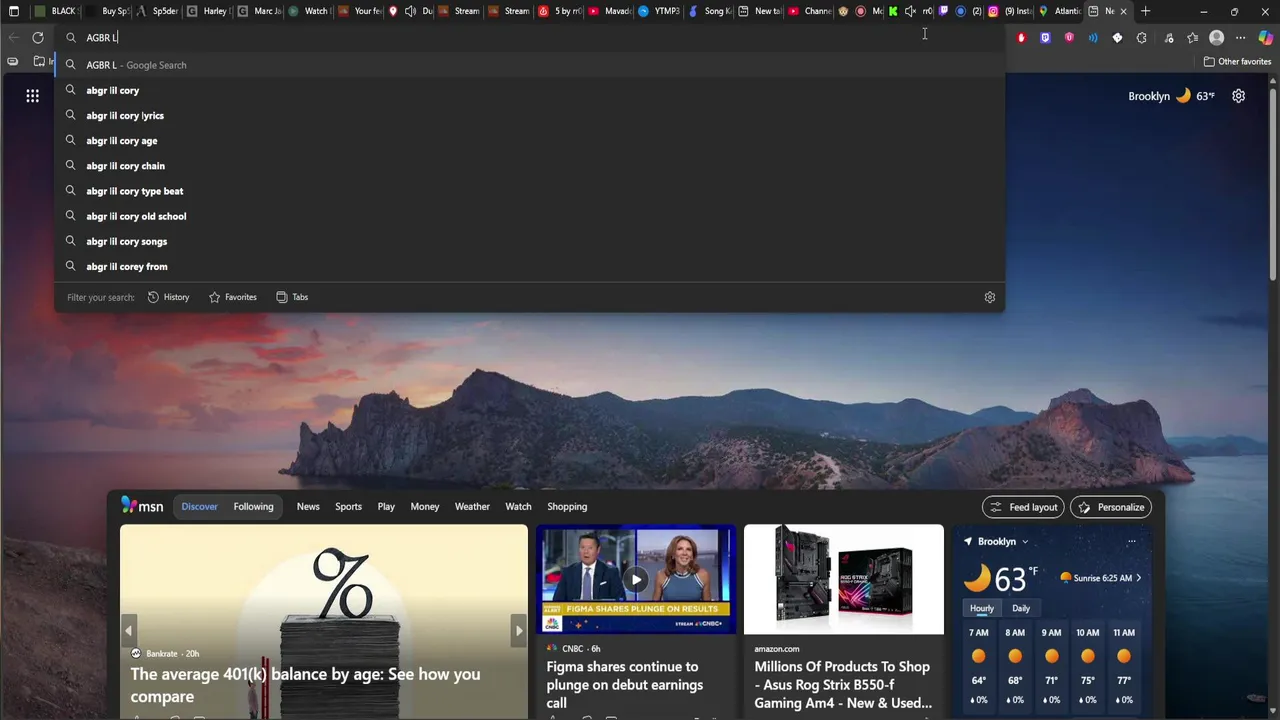Open the News section
The height and width of the screenshot is (720, 1280).
308,507
